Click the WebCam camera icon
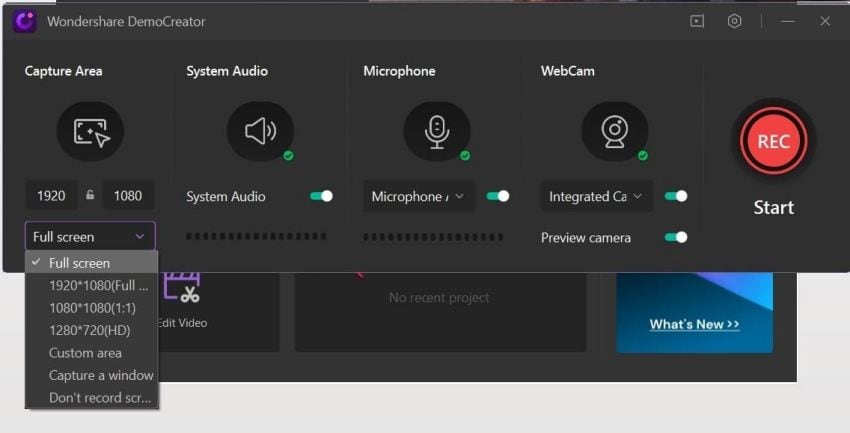850x433 pixels. 615,132
